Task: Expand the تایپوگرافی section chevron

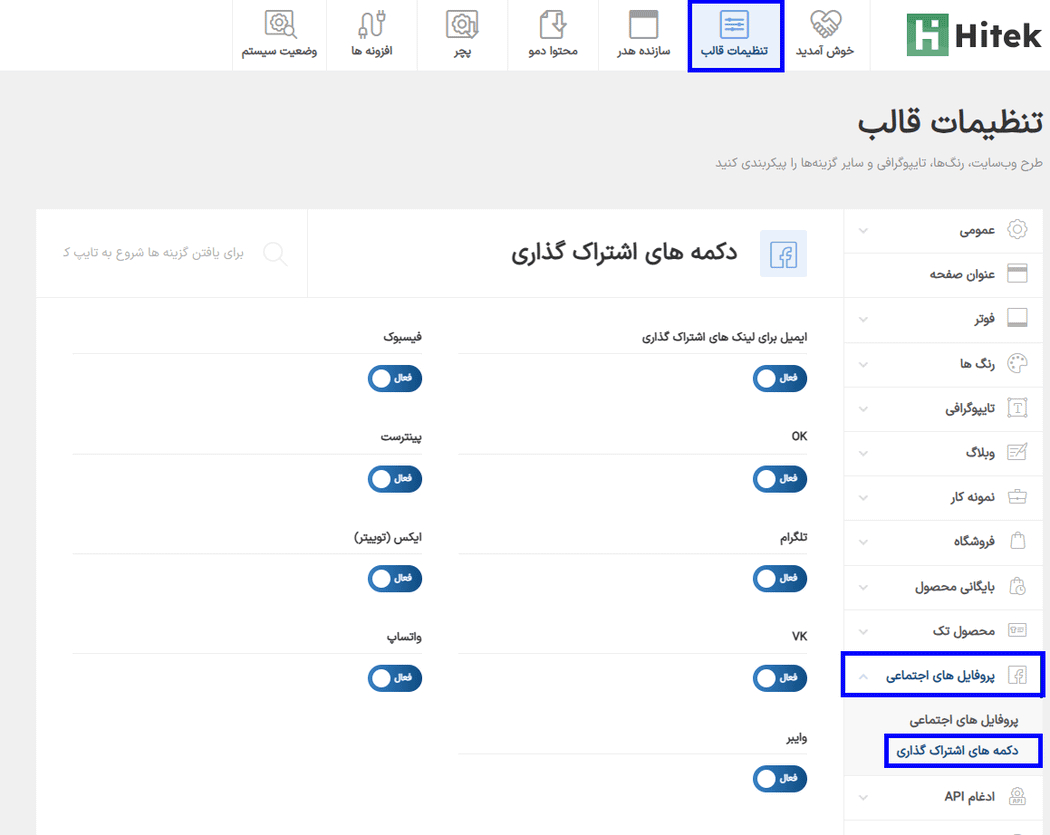Action: tap(863, 408)
